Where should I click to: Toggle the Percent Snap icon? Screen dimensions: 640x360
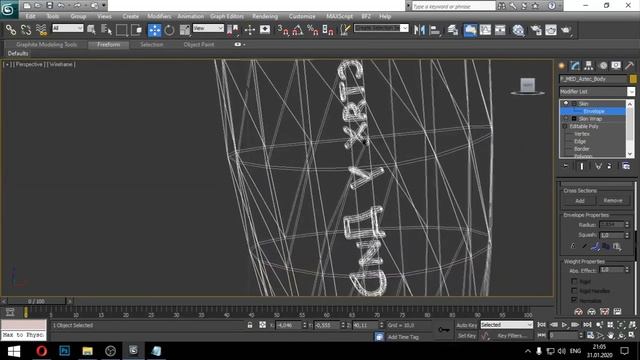click(313, 30)
